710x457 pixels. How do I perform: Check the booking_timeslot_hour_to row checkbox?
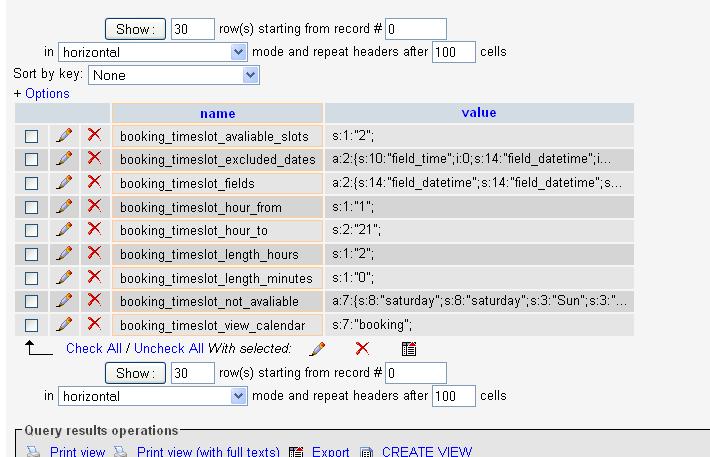[x=31, y=231]
